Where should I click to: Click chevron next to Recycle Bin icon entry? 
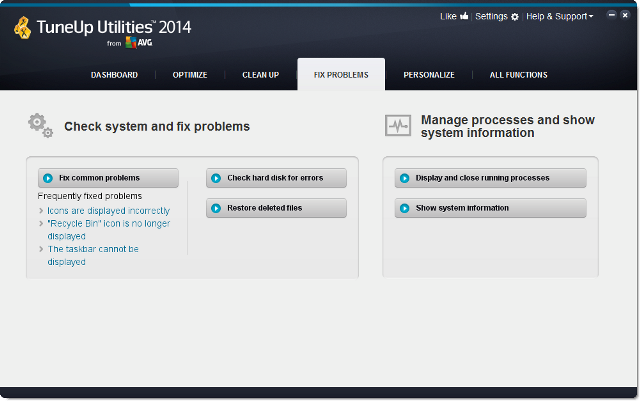tap(41, 223)
